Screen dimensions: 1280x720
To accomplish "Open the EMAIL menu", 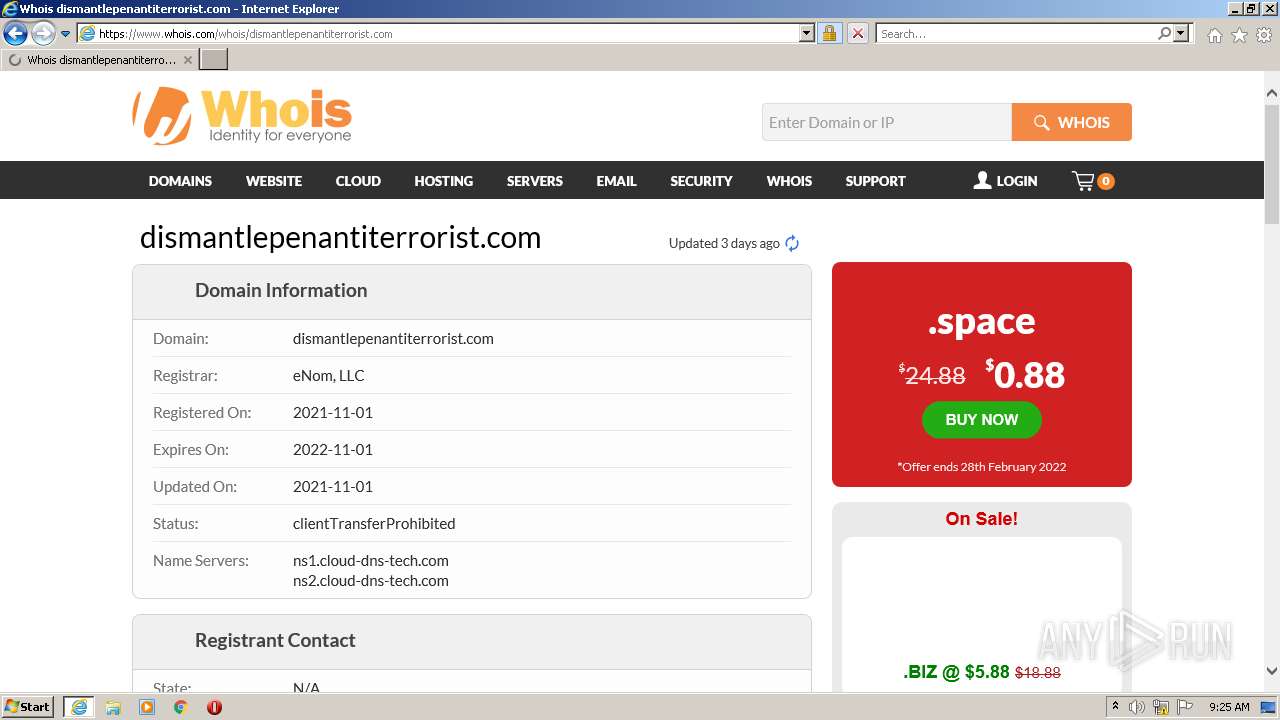I will coord(616,181).
